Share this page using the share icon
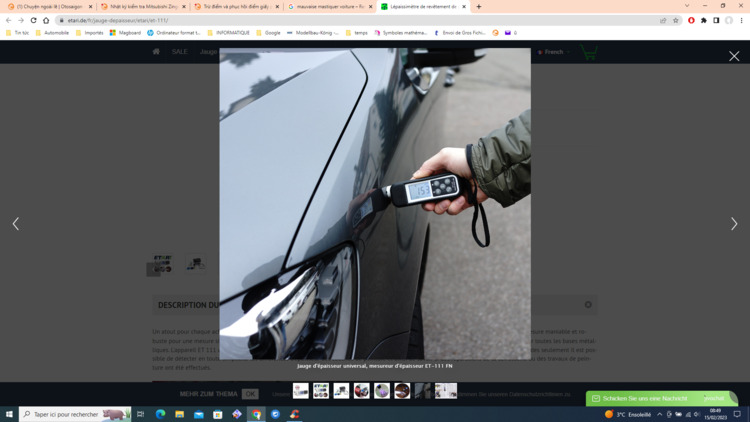This screenshot has height=422, width=750. pos(663,20)
